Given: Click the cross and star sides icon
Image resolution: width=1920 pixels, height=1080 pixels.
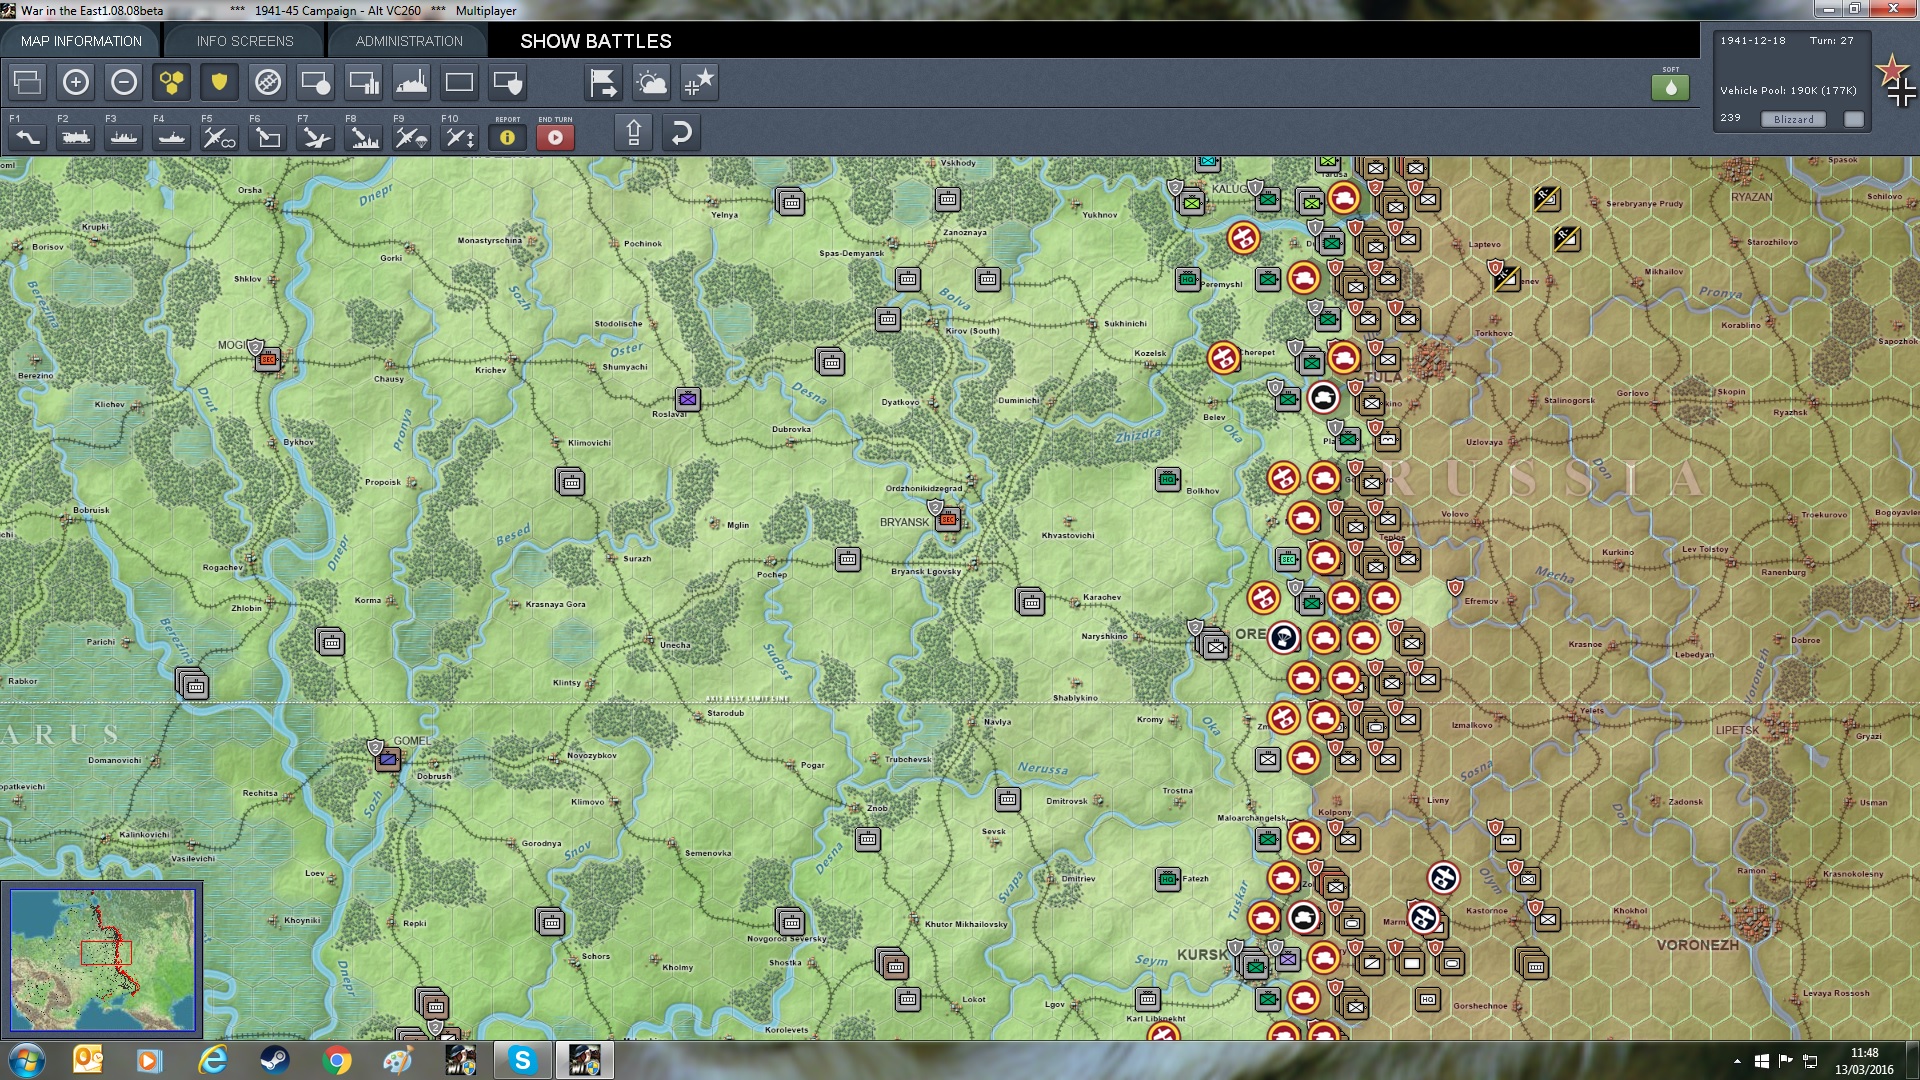Looking at the screenshot, I should coord(699,82).
